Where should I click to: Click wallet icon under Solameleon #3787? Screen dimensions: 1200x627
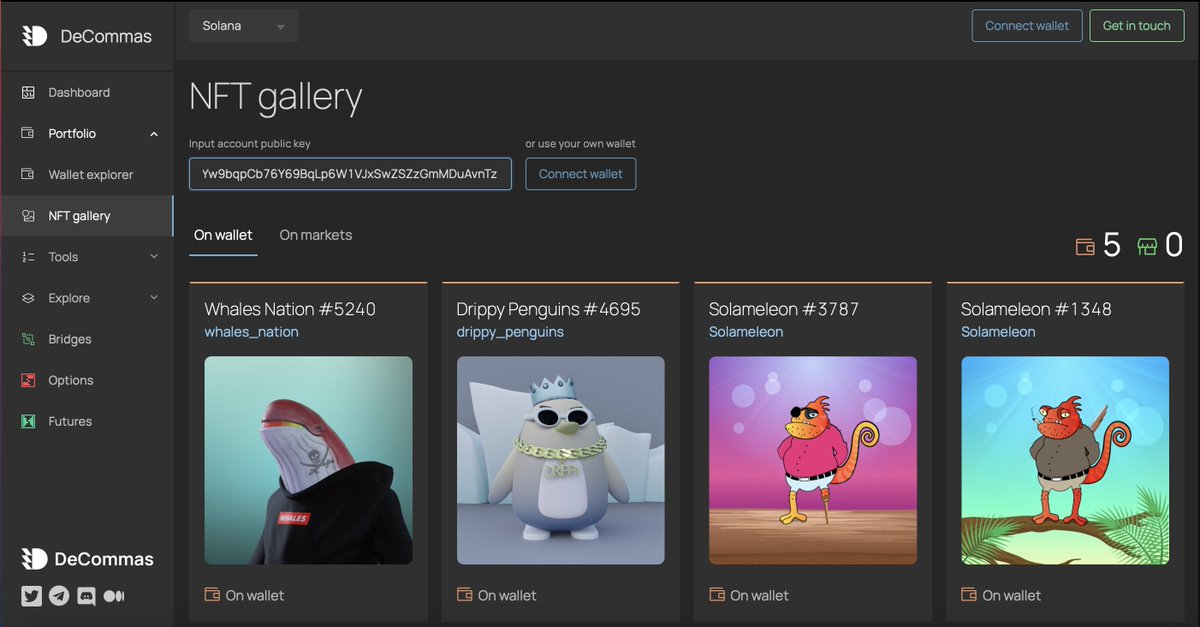pos(717,594)
